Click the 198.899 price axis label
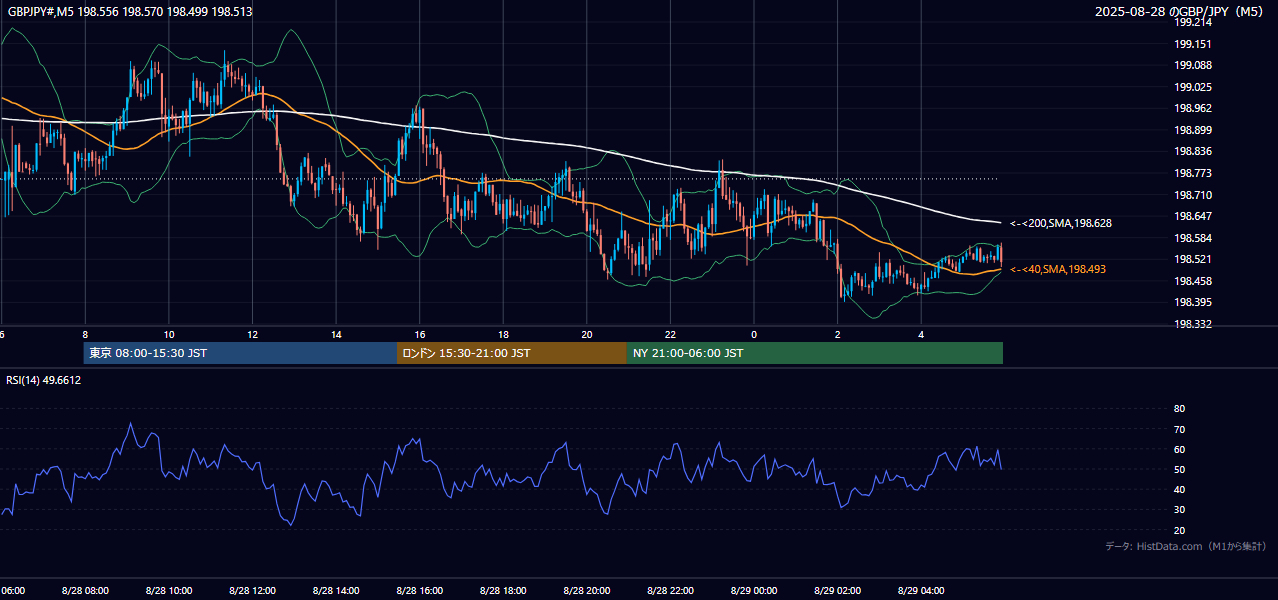1278x600 pixels. coord(1193,130)
